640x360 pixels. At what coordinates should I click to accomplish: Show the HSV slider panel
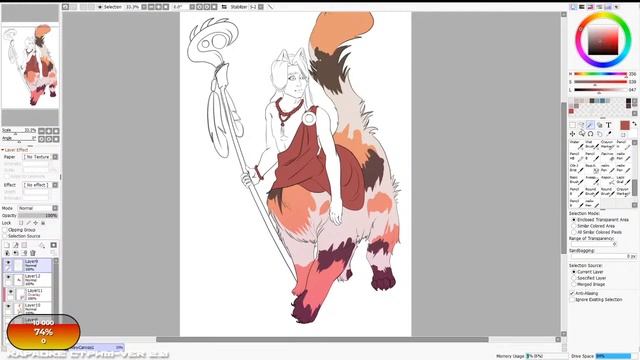590,7
